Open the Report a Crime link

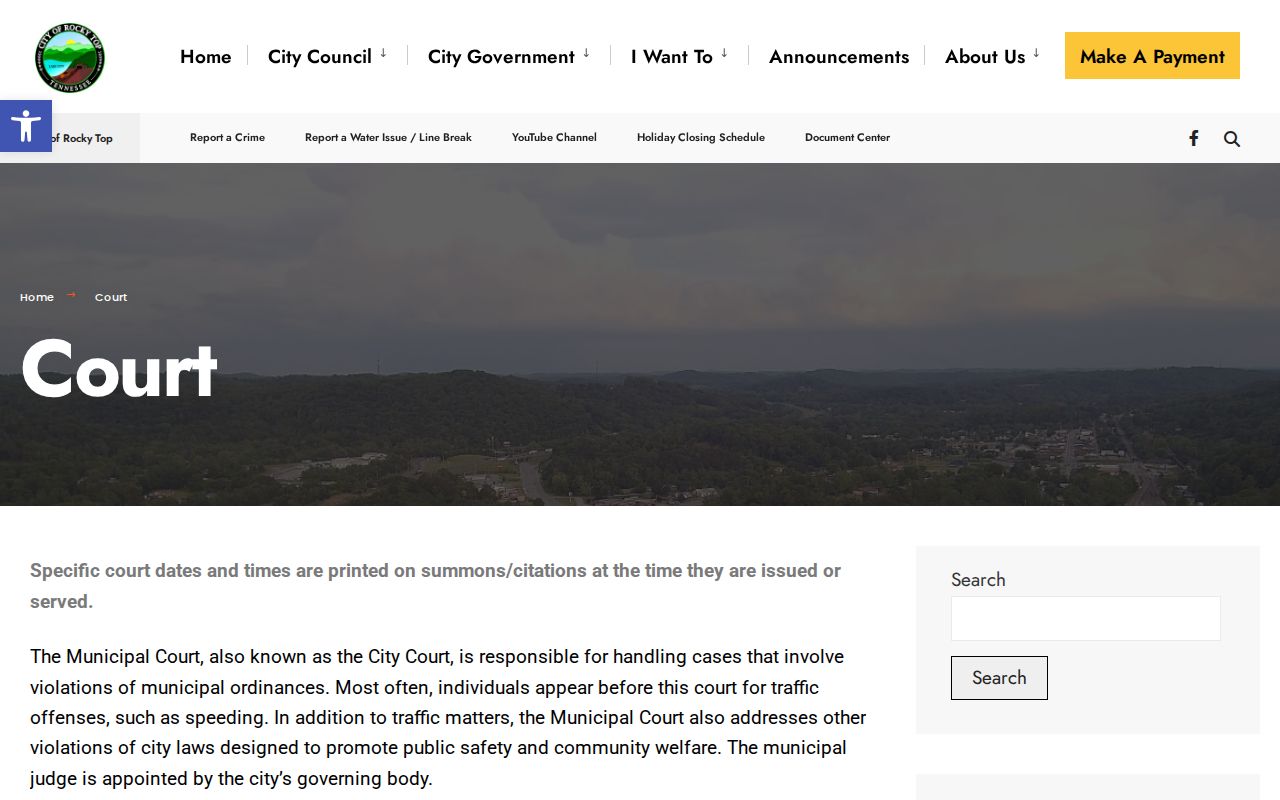point(227,138)
